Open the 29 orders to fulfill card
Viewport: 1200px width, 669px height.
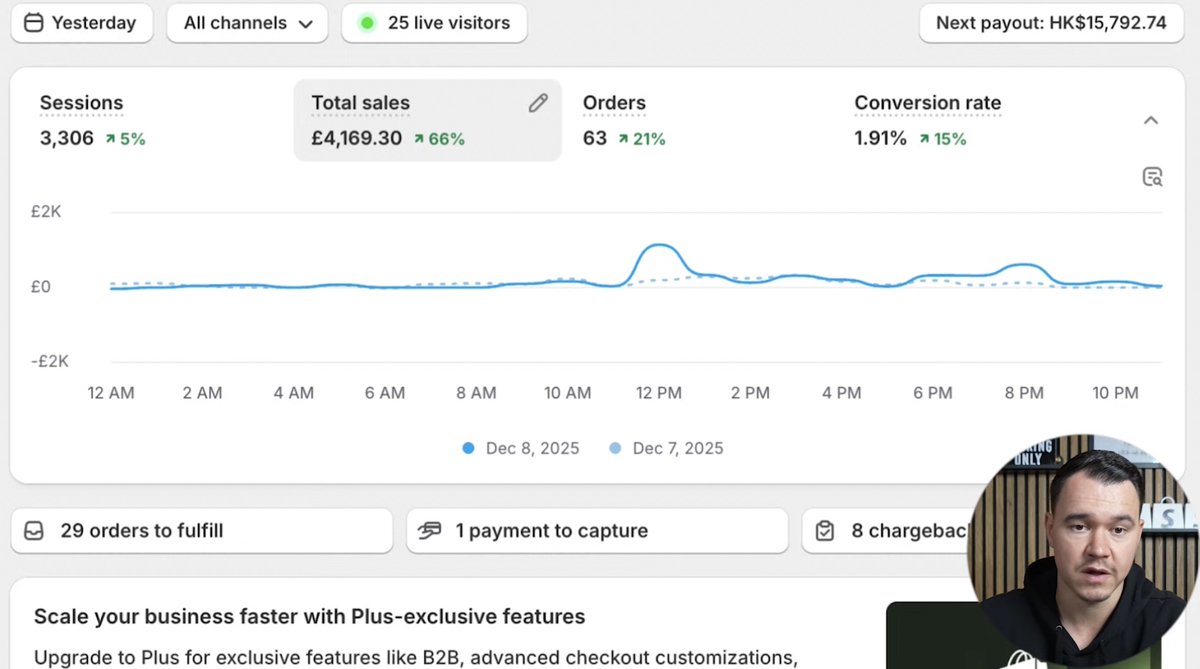point(200,530)
